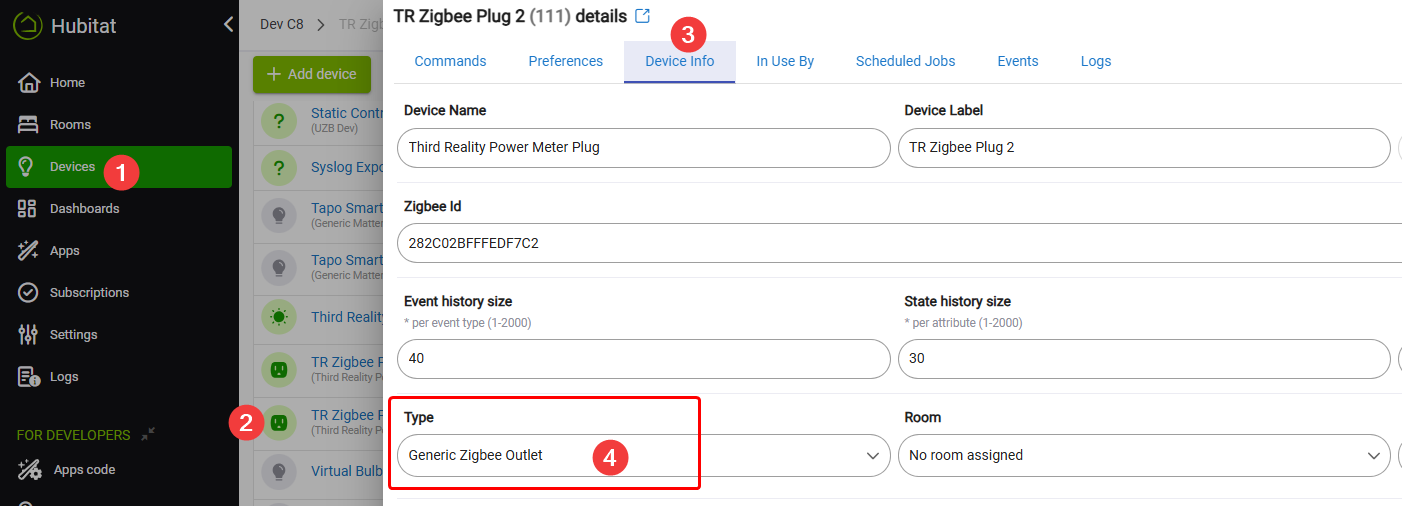Screen dimensions: 1402x506
Task: Click the Apps magic wand icon
Action: pyautogui.click(x=28, y=251)
